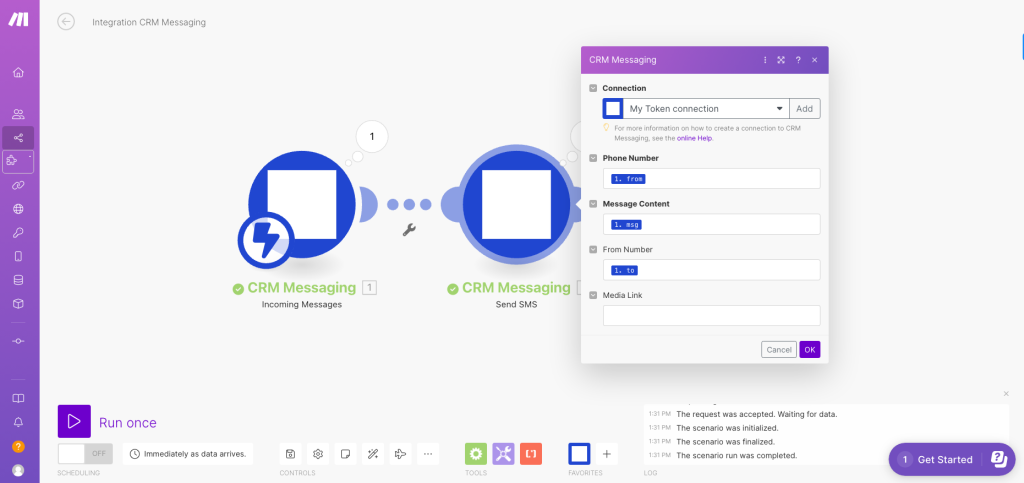Click the Explain flow airplane icon

point(401,454)
